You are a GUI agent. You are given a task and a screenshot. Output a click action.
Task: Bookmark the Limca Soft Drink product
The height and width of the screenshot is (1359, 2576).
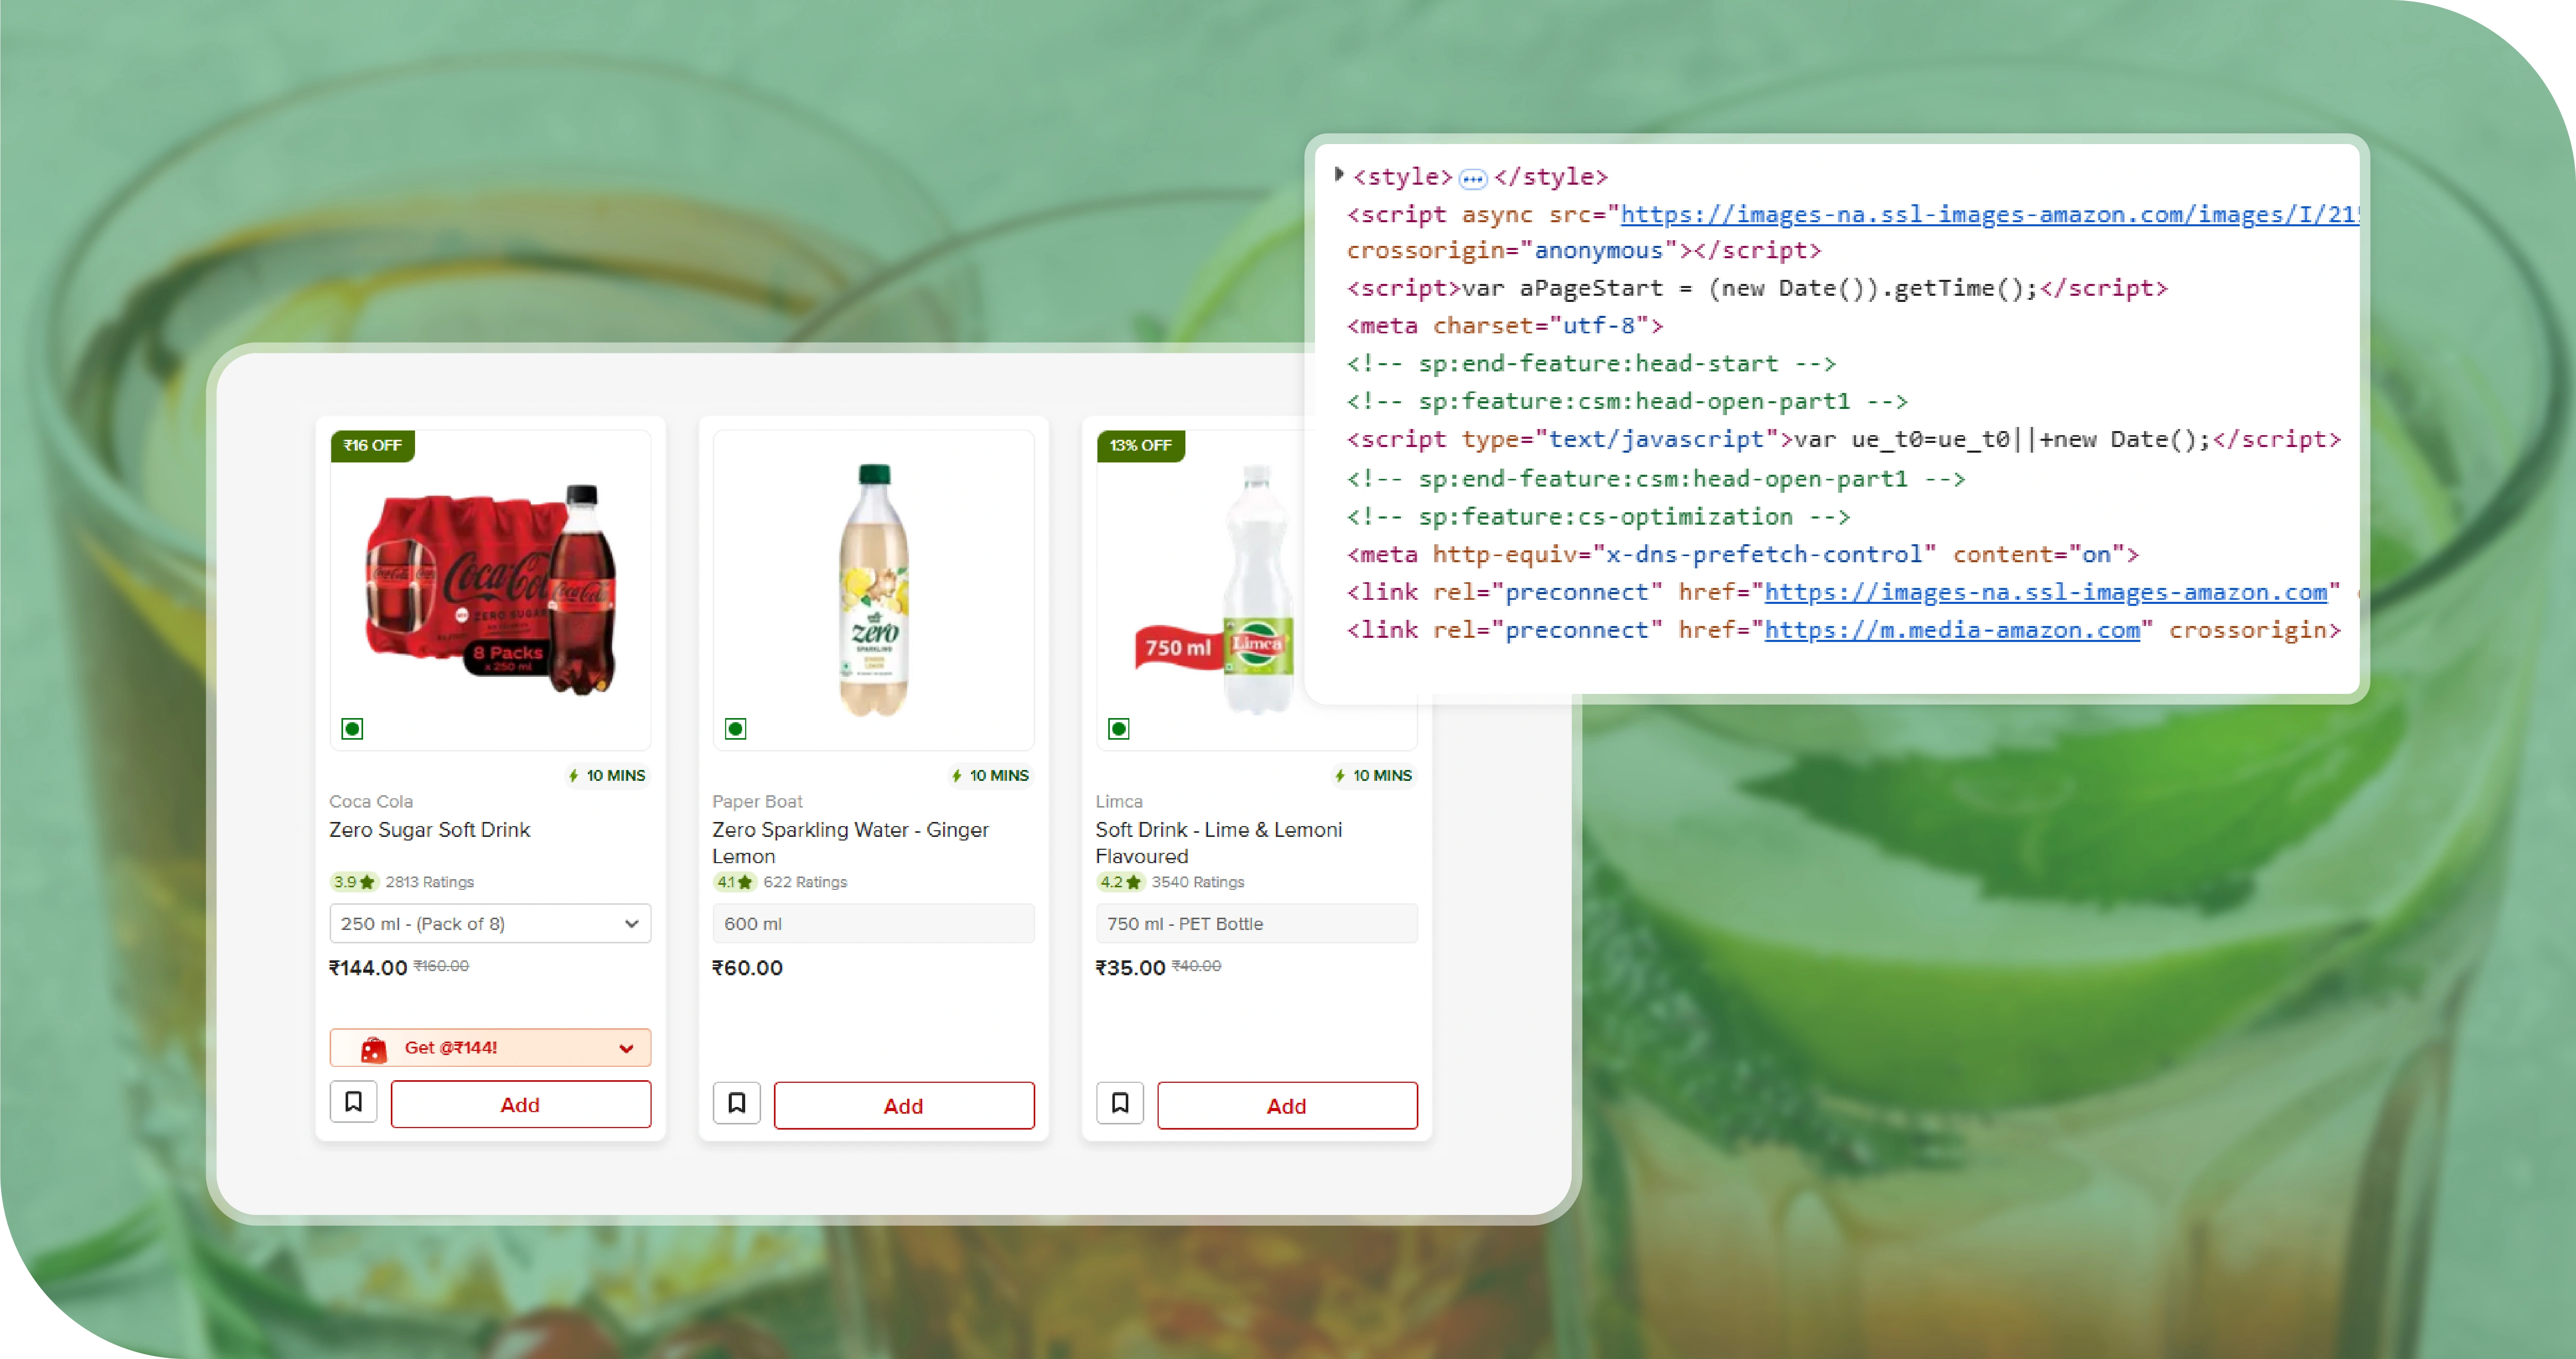point(1120,1104)
